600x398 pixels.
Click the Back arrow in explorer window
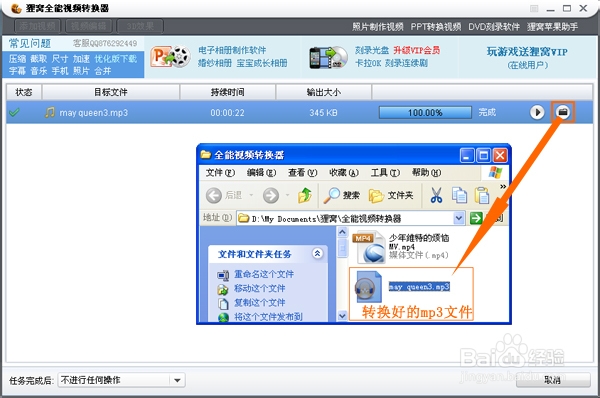[x=214, y=196]
